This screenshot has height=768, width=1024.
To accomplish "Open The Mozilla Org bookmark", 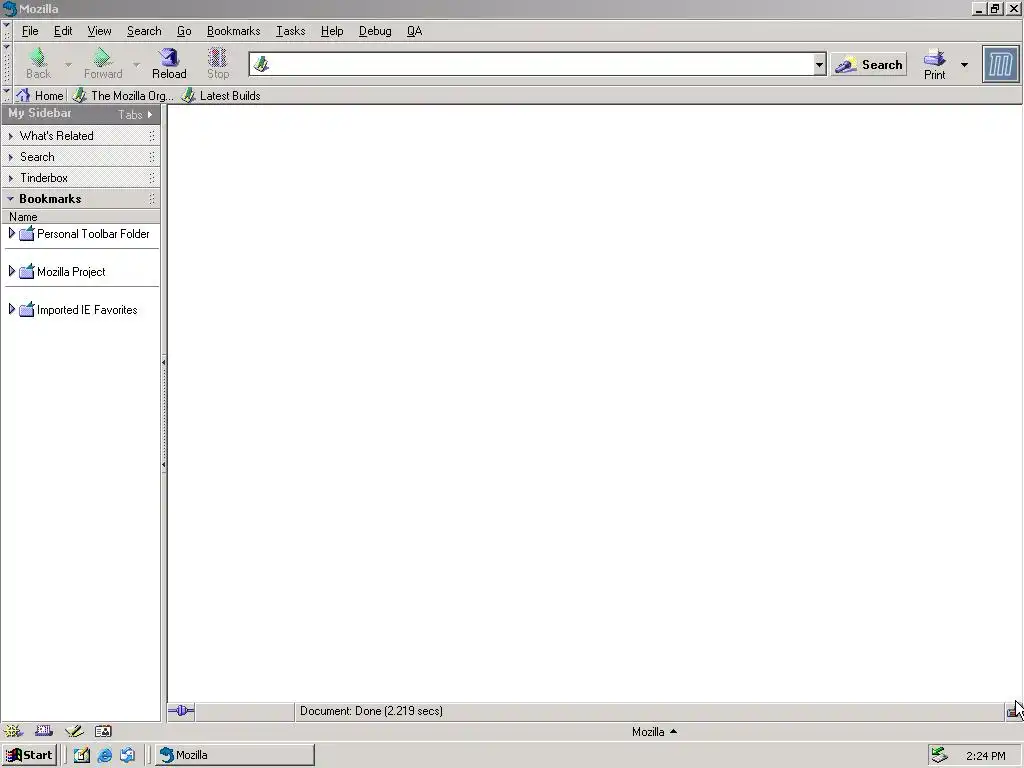I will pyautogui.click(x=123, y=95).
